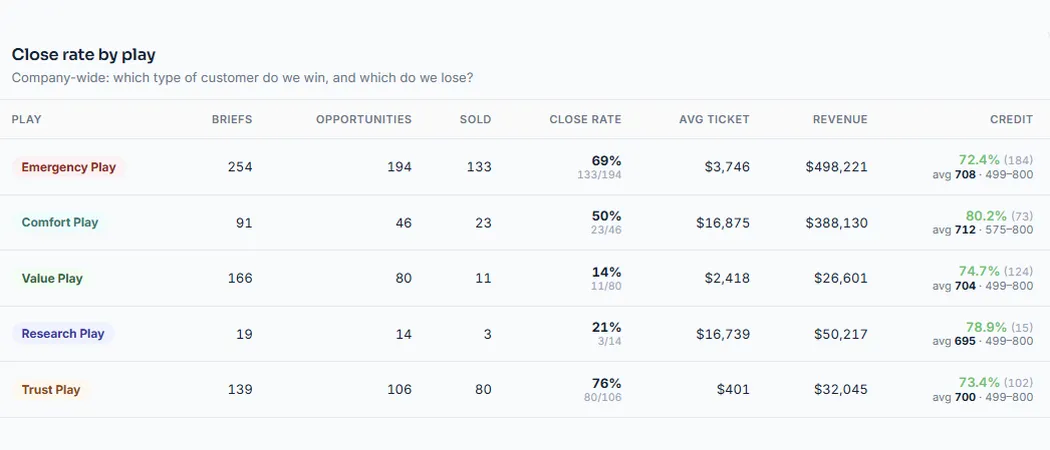This screenshot has height=450, width=1050.
Task: Click the 80.2% credit value
Action: coord(986,216)
